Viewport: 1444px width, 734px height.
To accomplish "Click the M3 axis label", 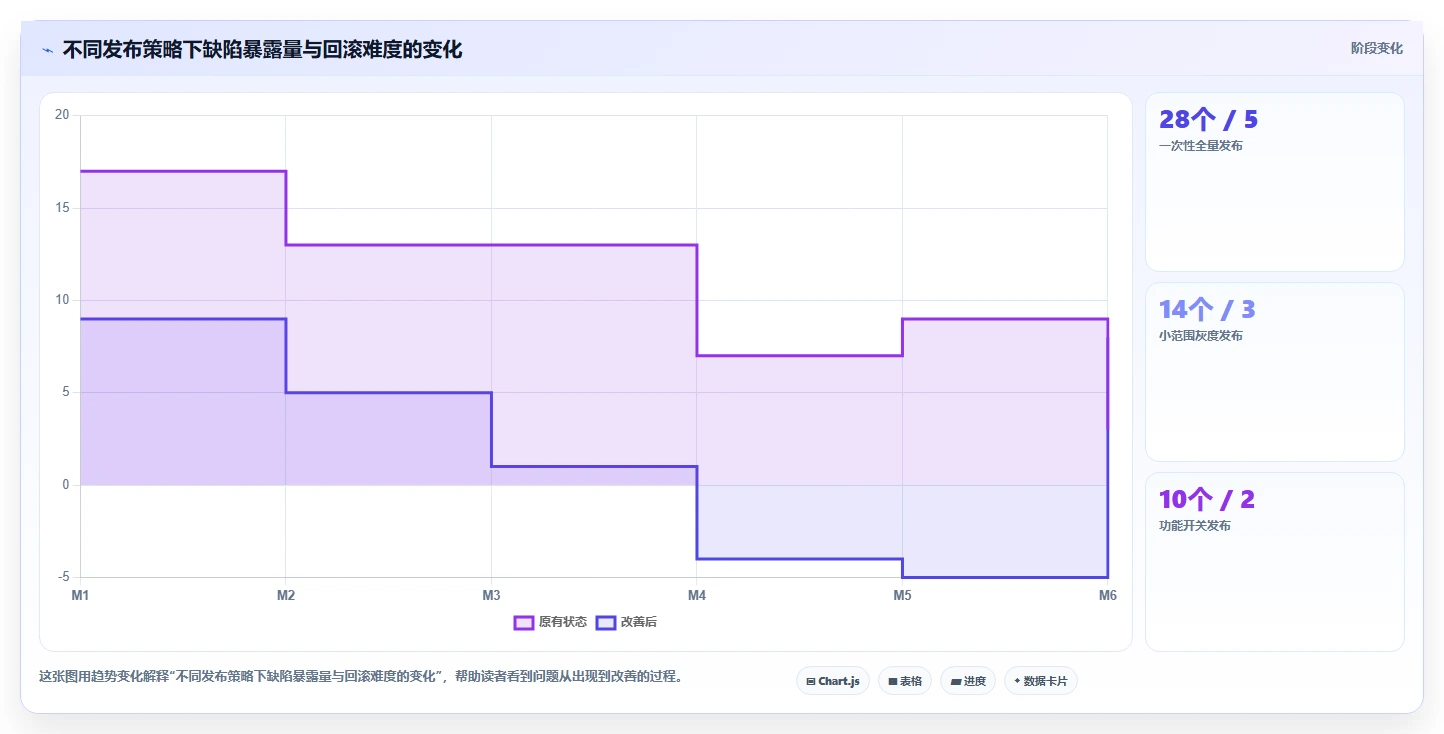I will (491, 596).
